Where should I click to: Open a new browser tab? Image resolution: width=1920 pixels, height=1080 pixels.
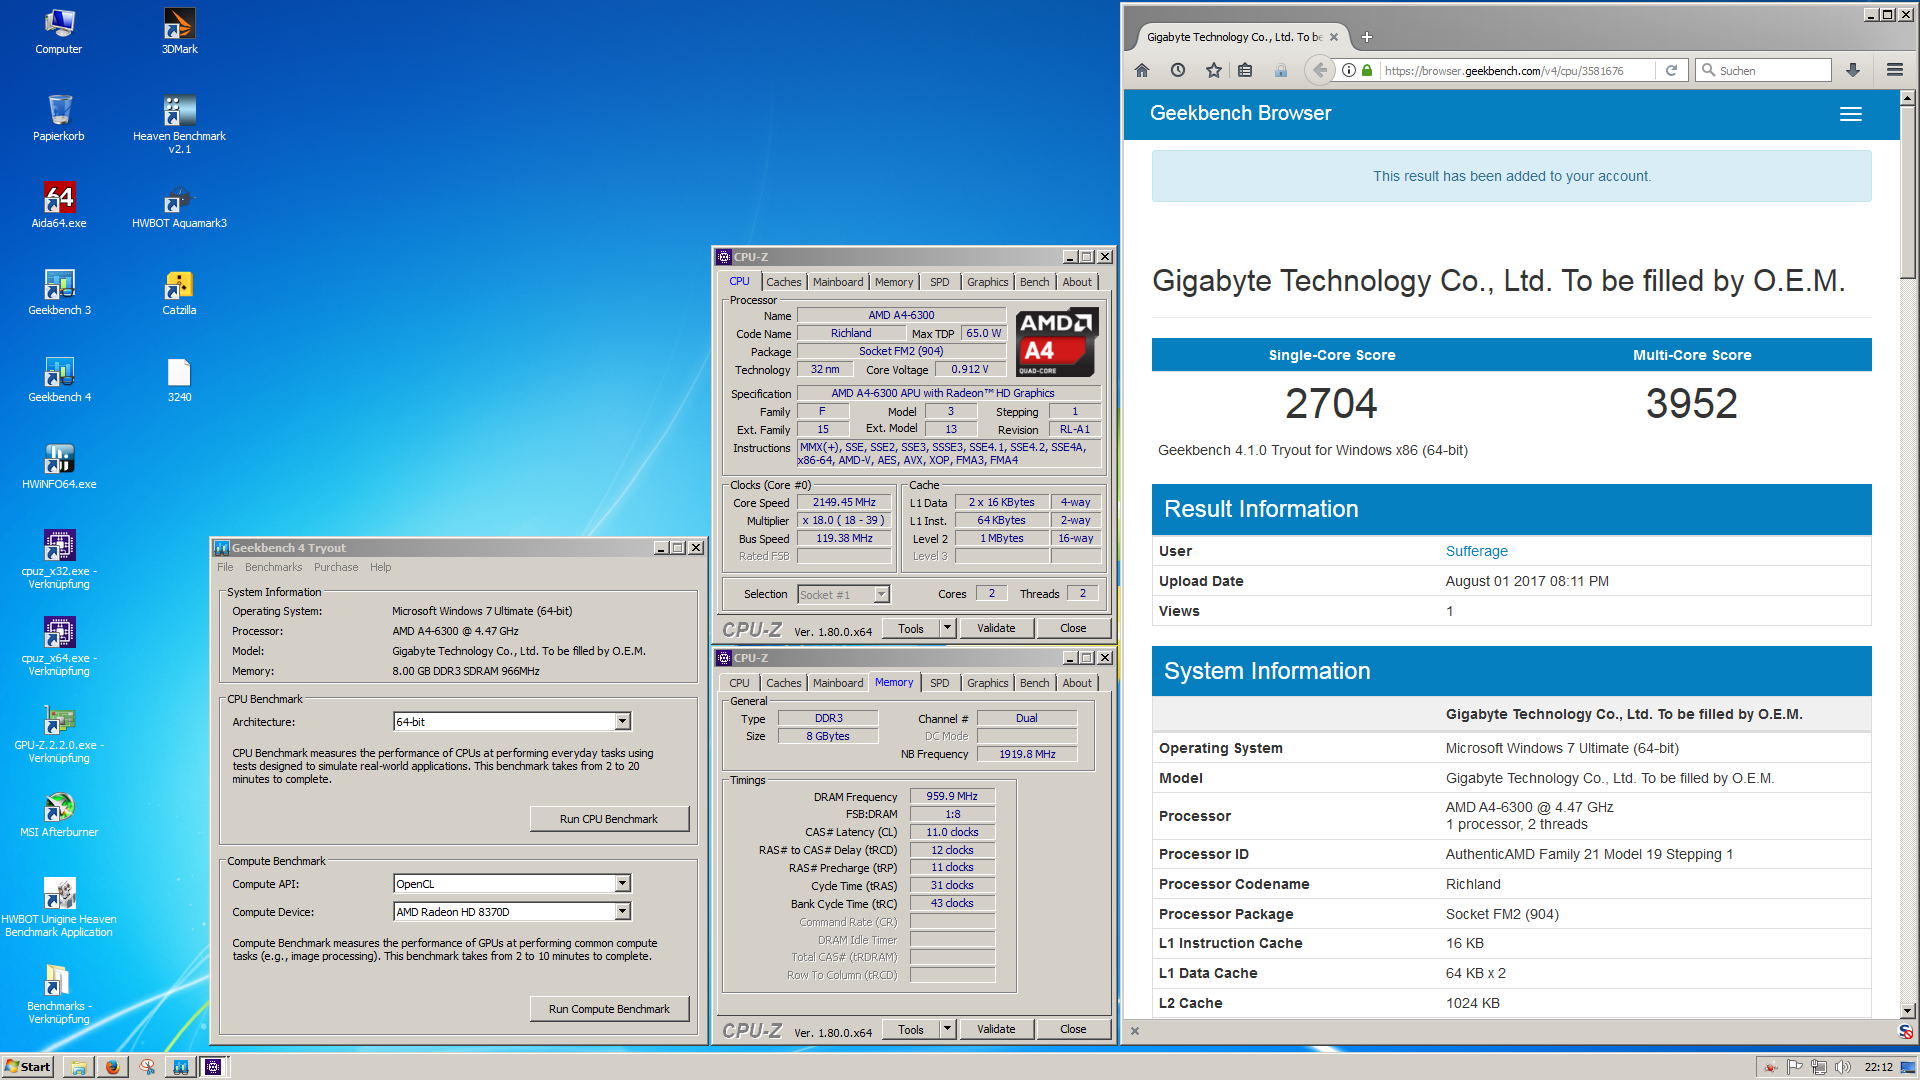click(1367, 37)
